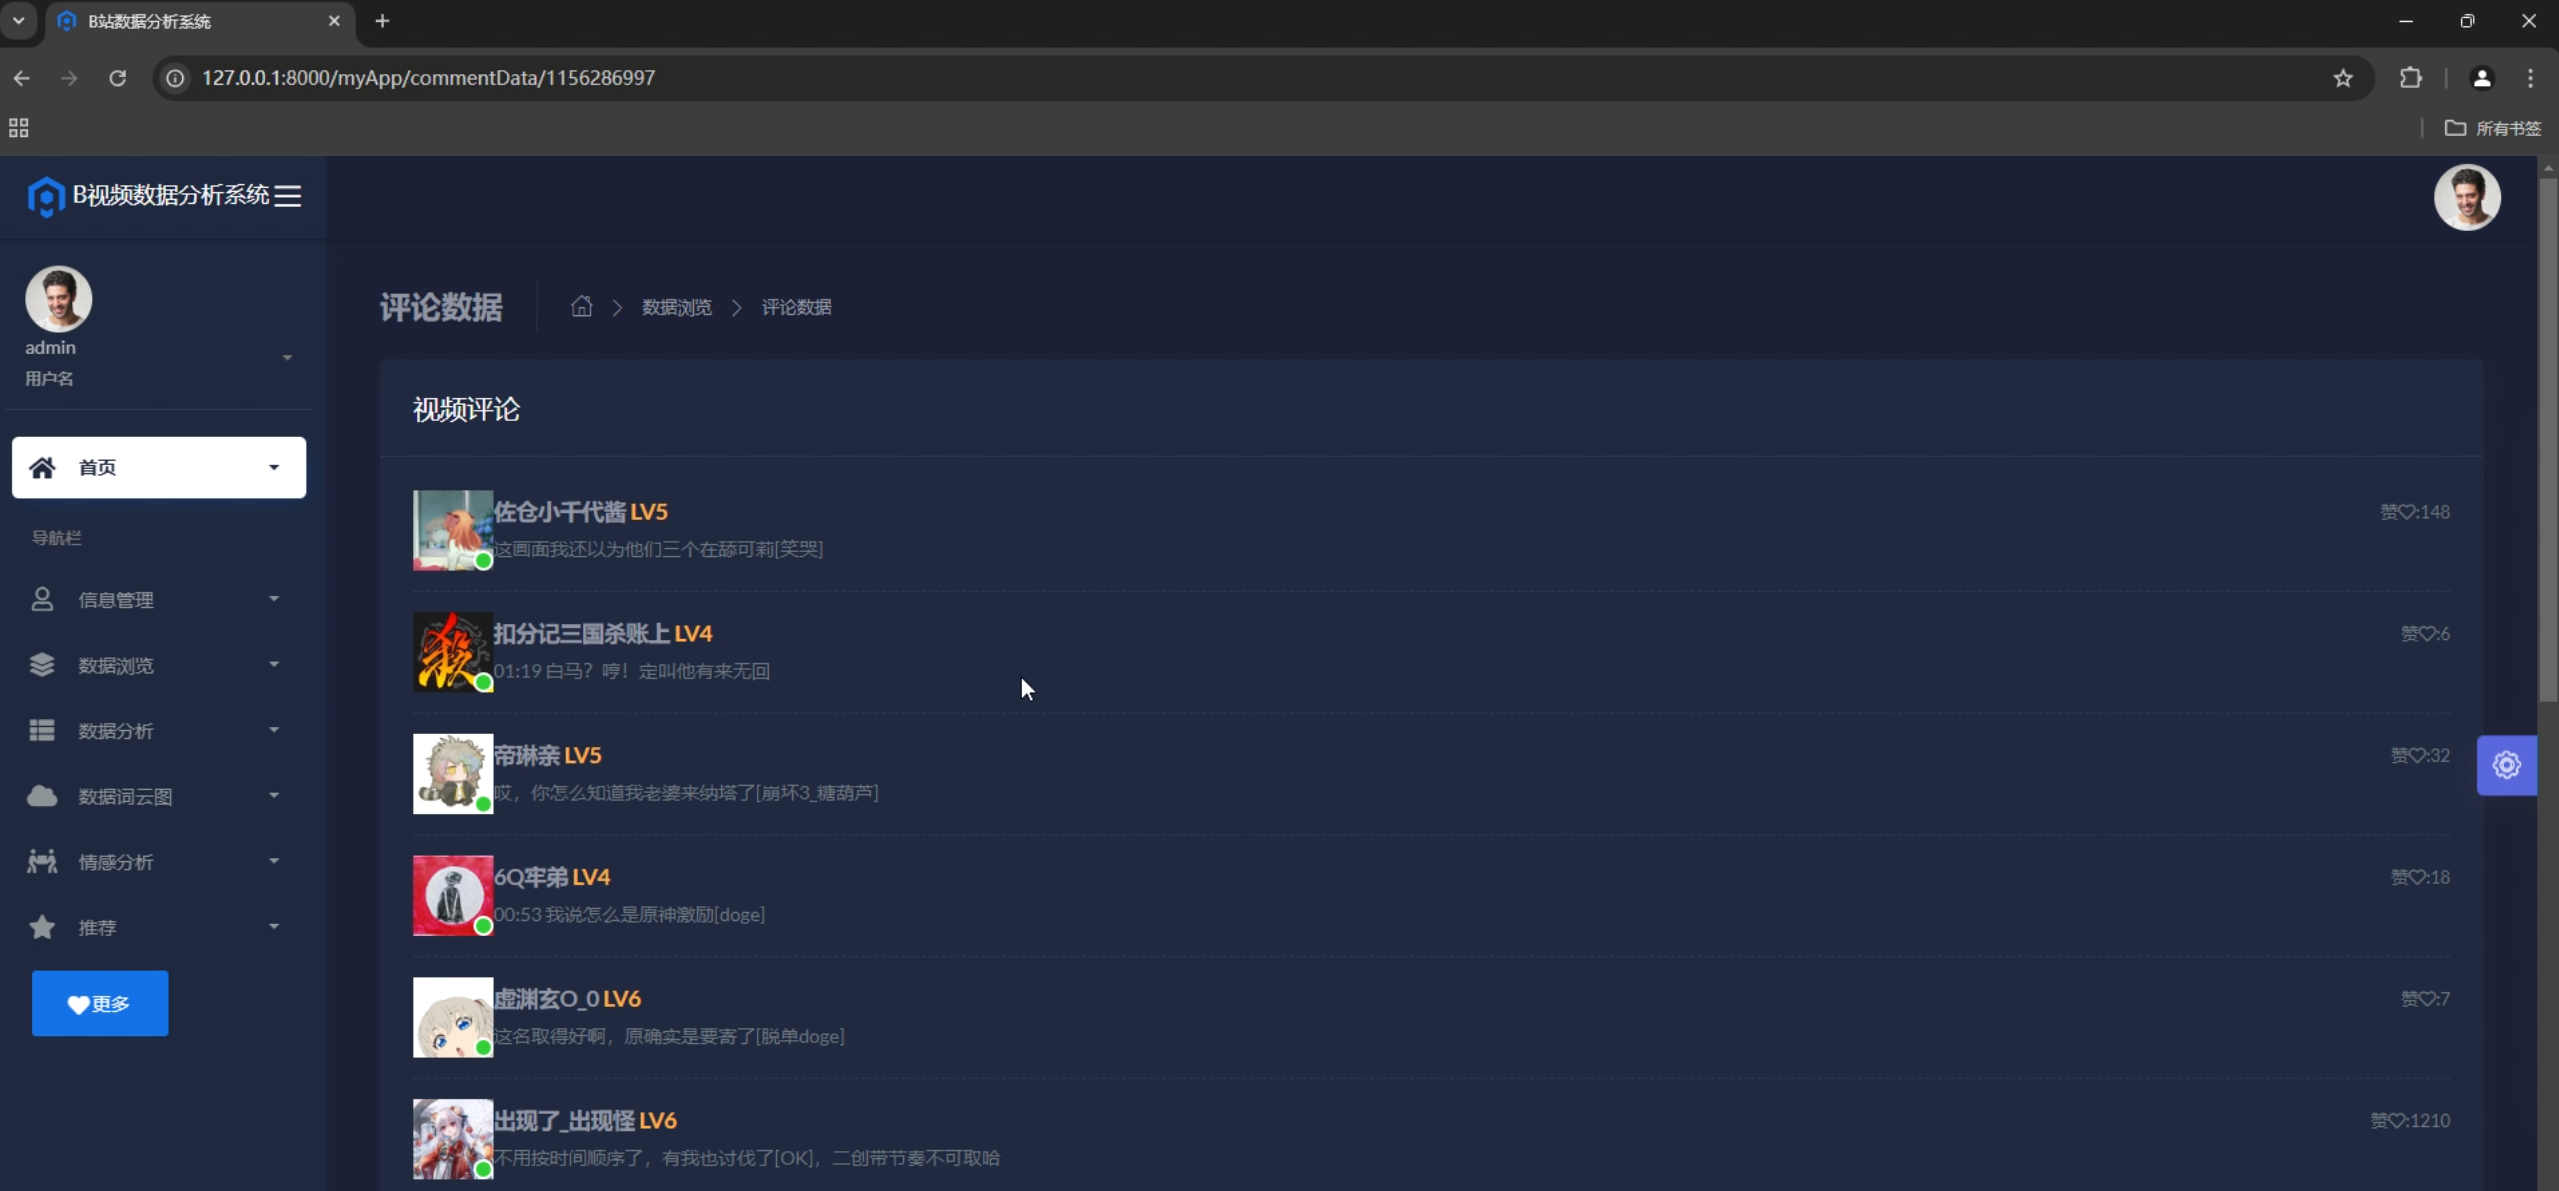Screen dimensions: 2559x1191
Task: Expand the admin user dropdown arrow
Action: tap(287, 358)
